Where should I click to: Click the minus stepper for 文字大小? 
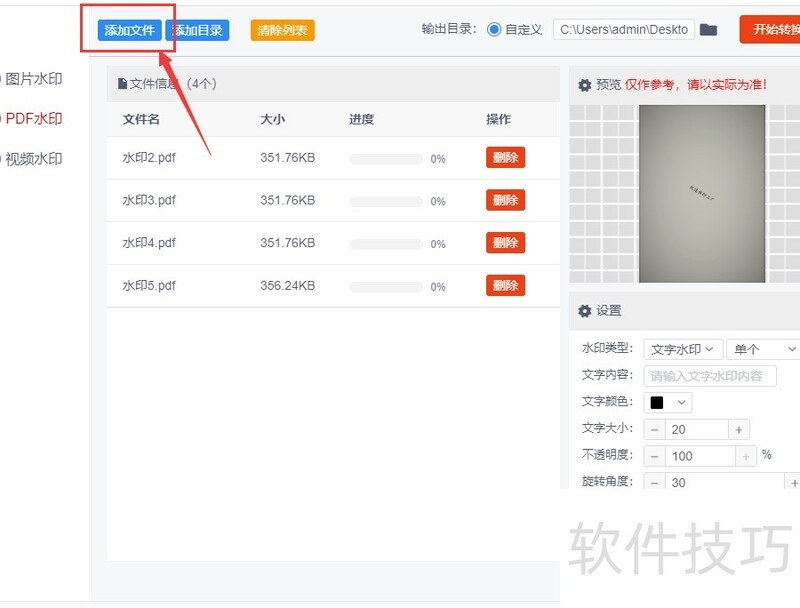653,428
